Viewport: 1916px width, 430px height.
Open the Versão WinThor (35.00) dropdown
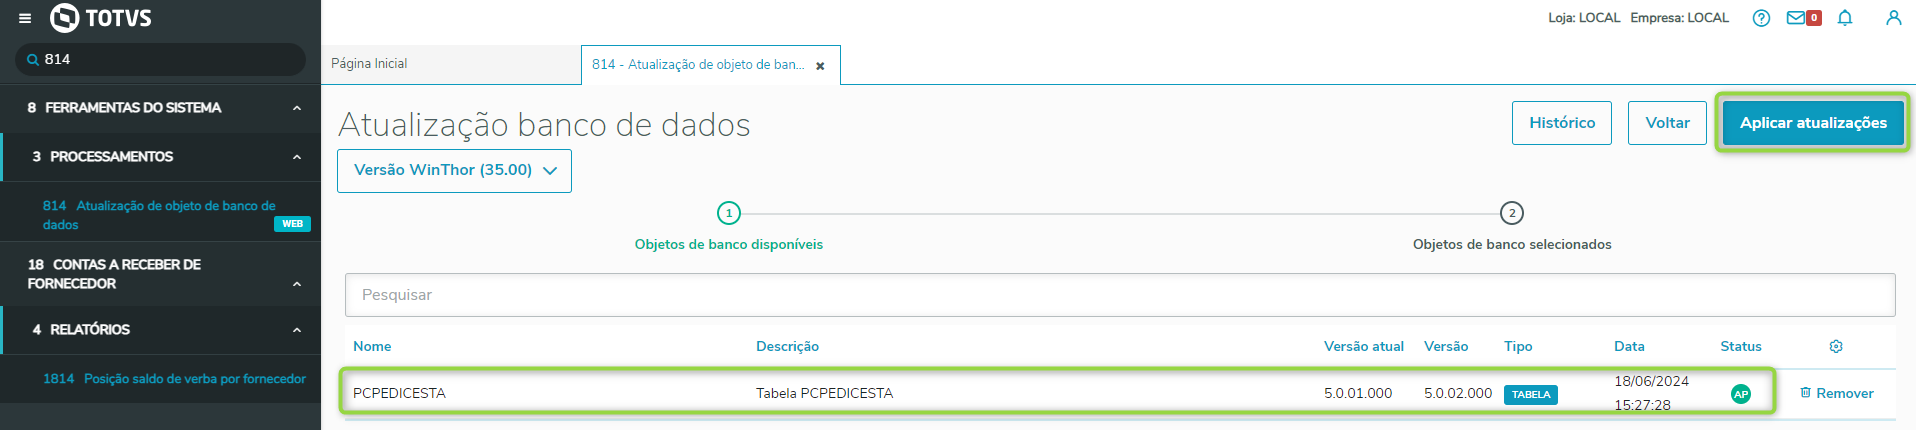pos(454,170)
